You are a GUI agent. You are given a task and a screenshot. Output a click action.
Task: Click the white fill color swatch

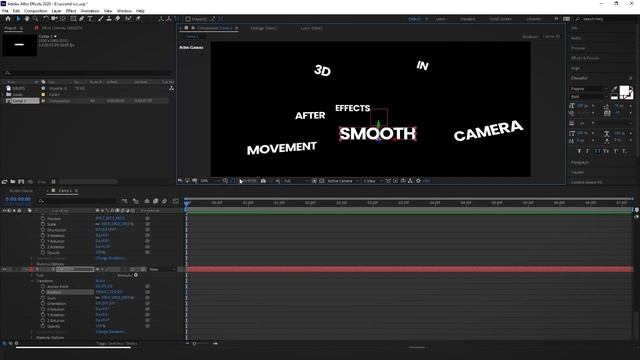(x=624, y=91)
